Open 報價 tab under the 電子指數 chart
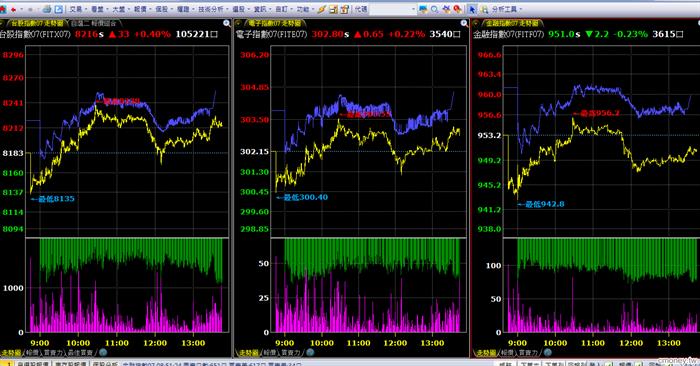 click(x=270, y=353)
